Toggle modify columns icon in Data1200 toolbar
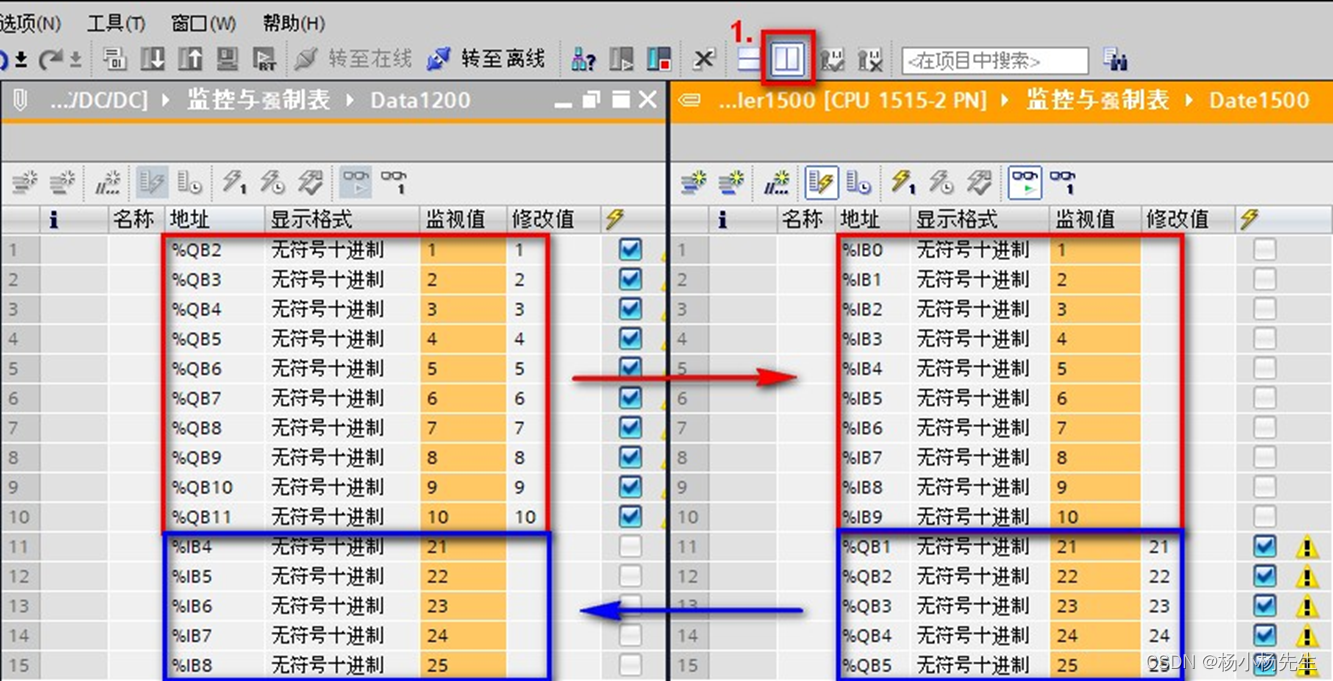Screen dimensions: 1333x681 pyautogui.click(x=152, y=182)
